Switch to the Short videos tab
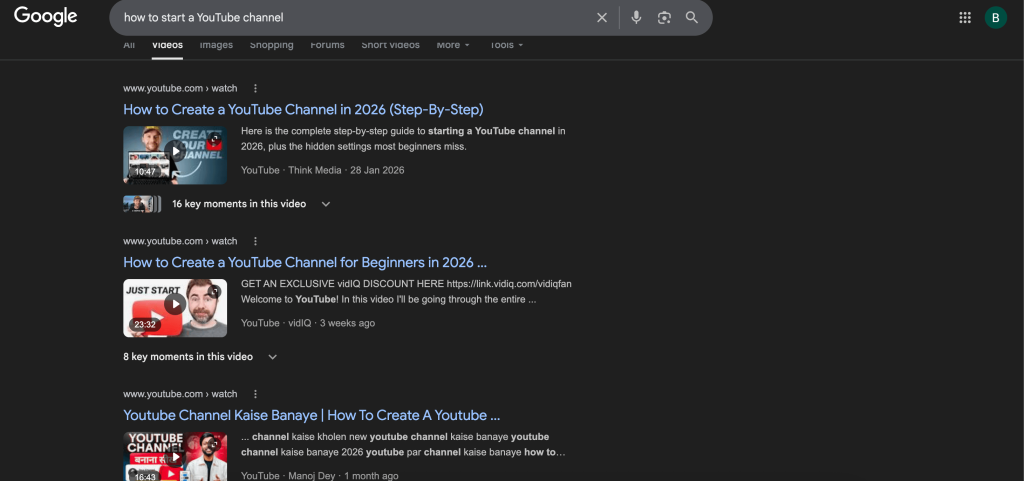The height and width of the screenshot is (481, 1024). (x=391, y=45)
